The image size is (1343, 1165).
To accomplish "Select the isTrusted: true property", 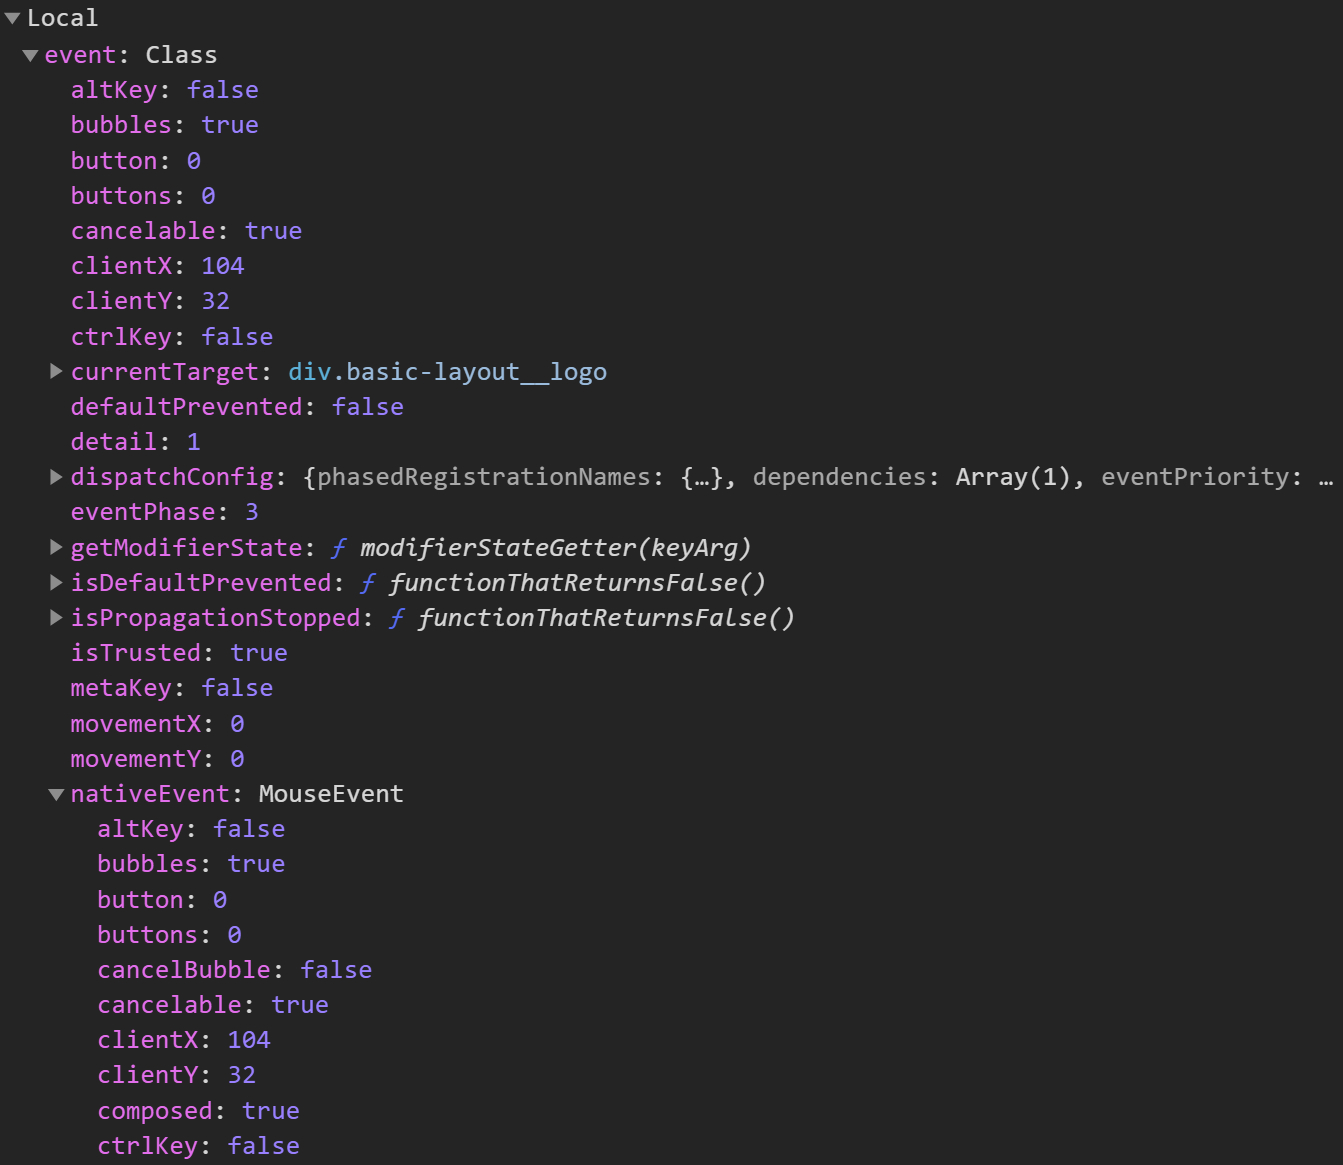I will [178, 653].
